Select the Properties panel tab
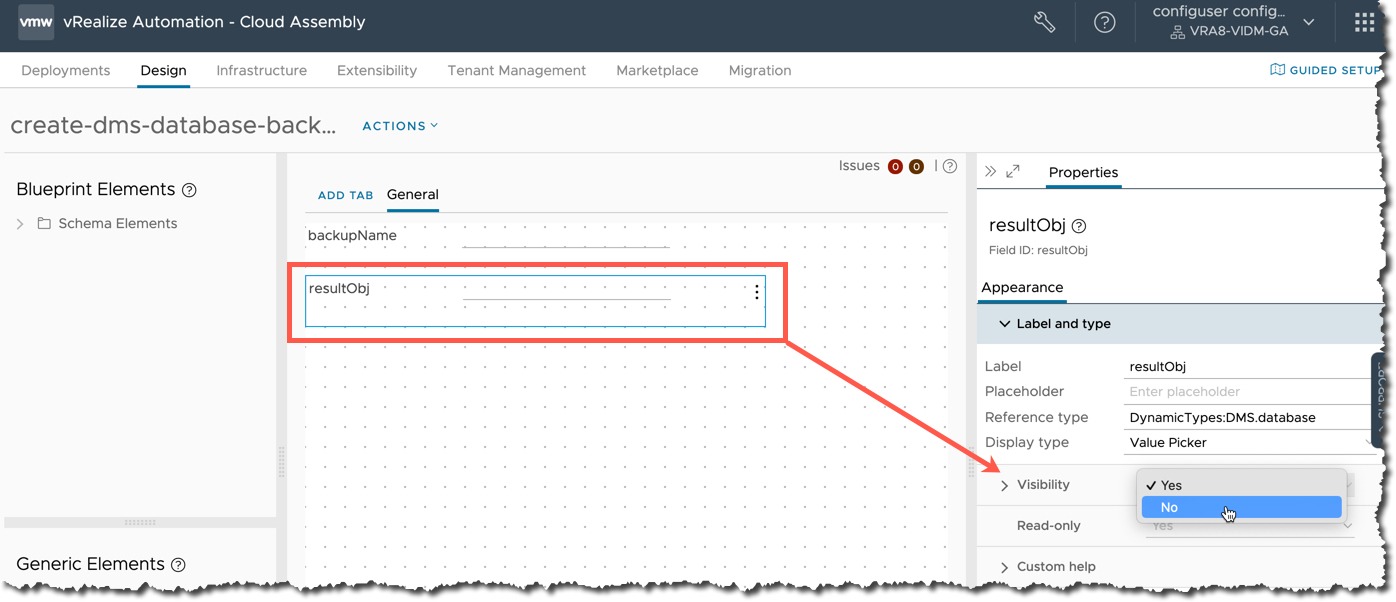The height and width of the screenshot is (602, 1396). [x=1083, y=172]
